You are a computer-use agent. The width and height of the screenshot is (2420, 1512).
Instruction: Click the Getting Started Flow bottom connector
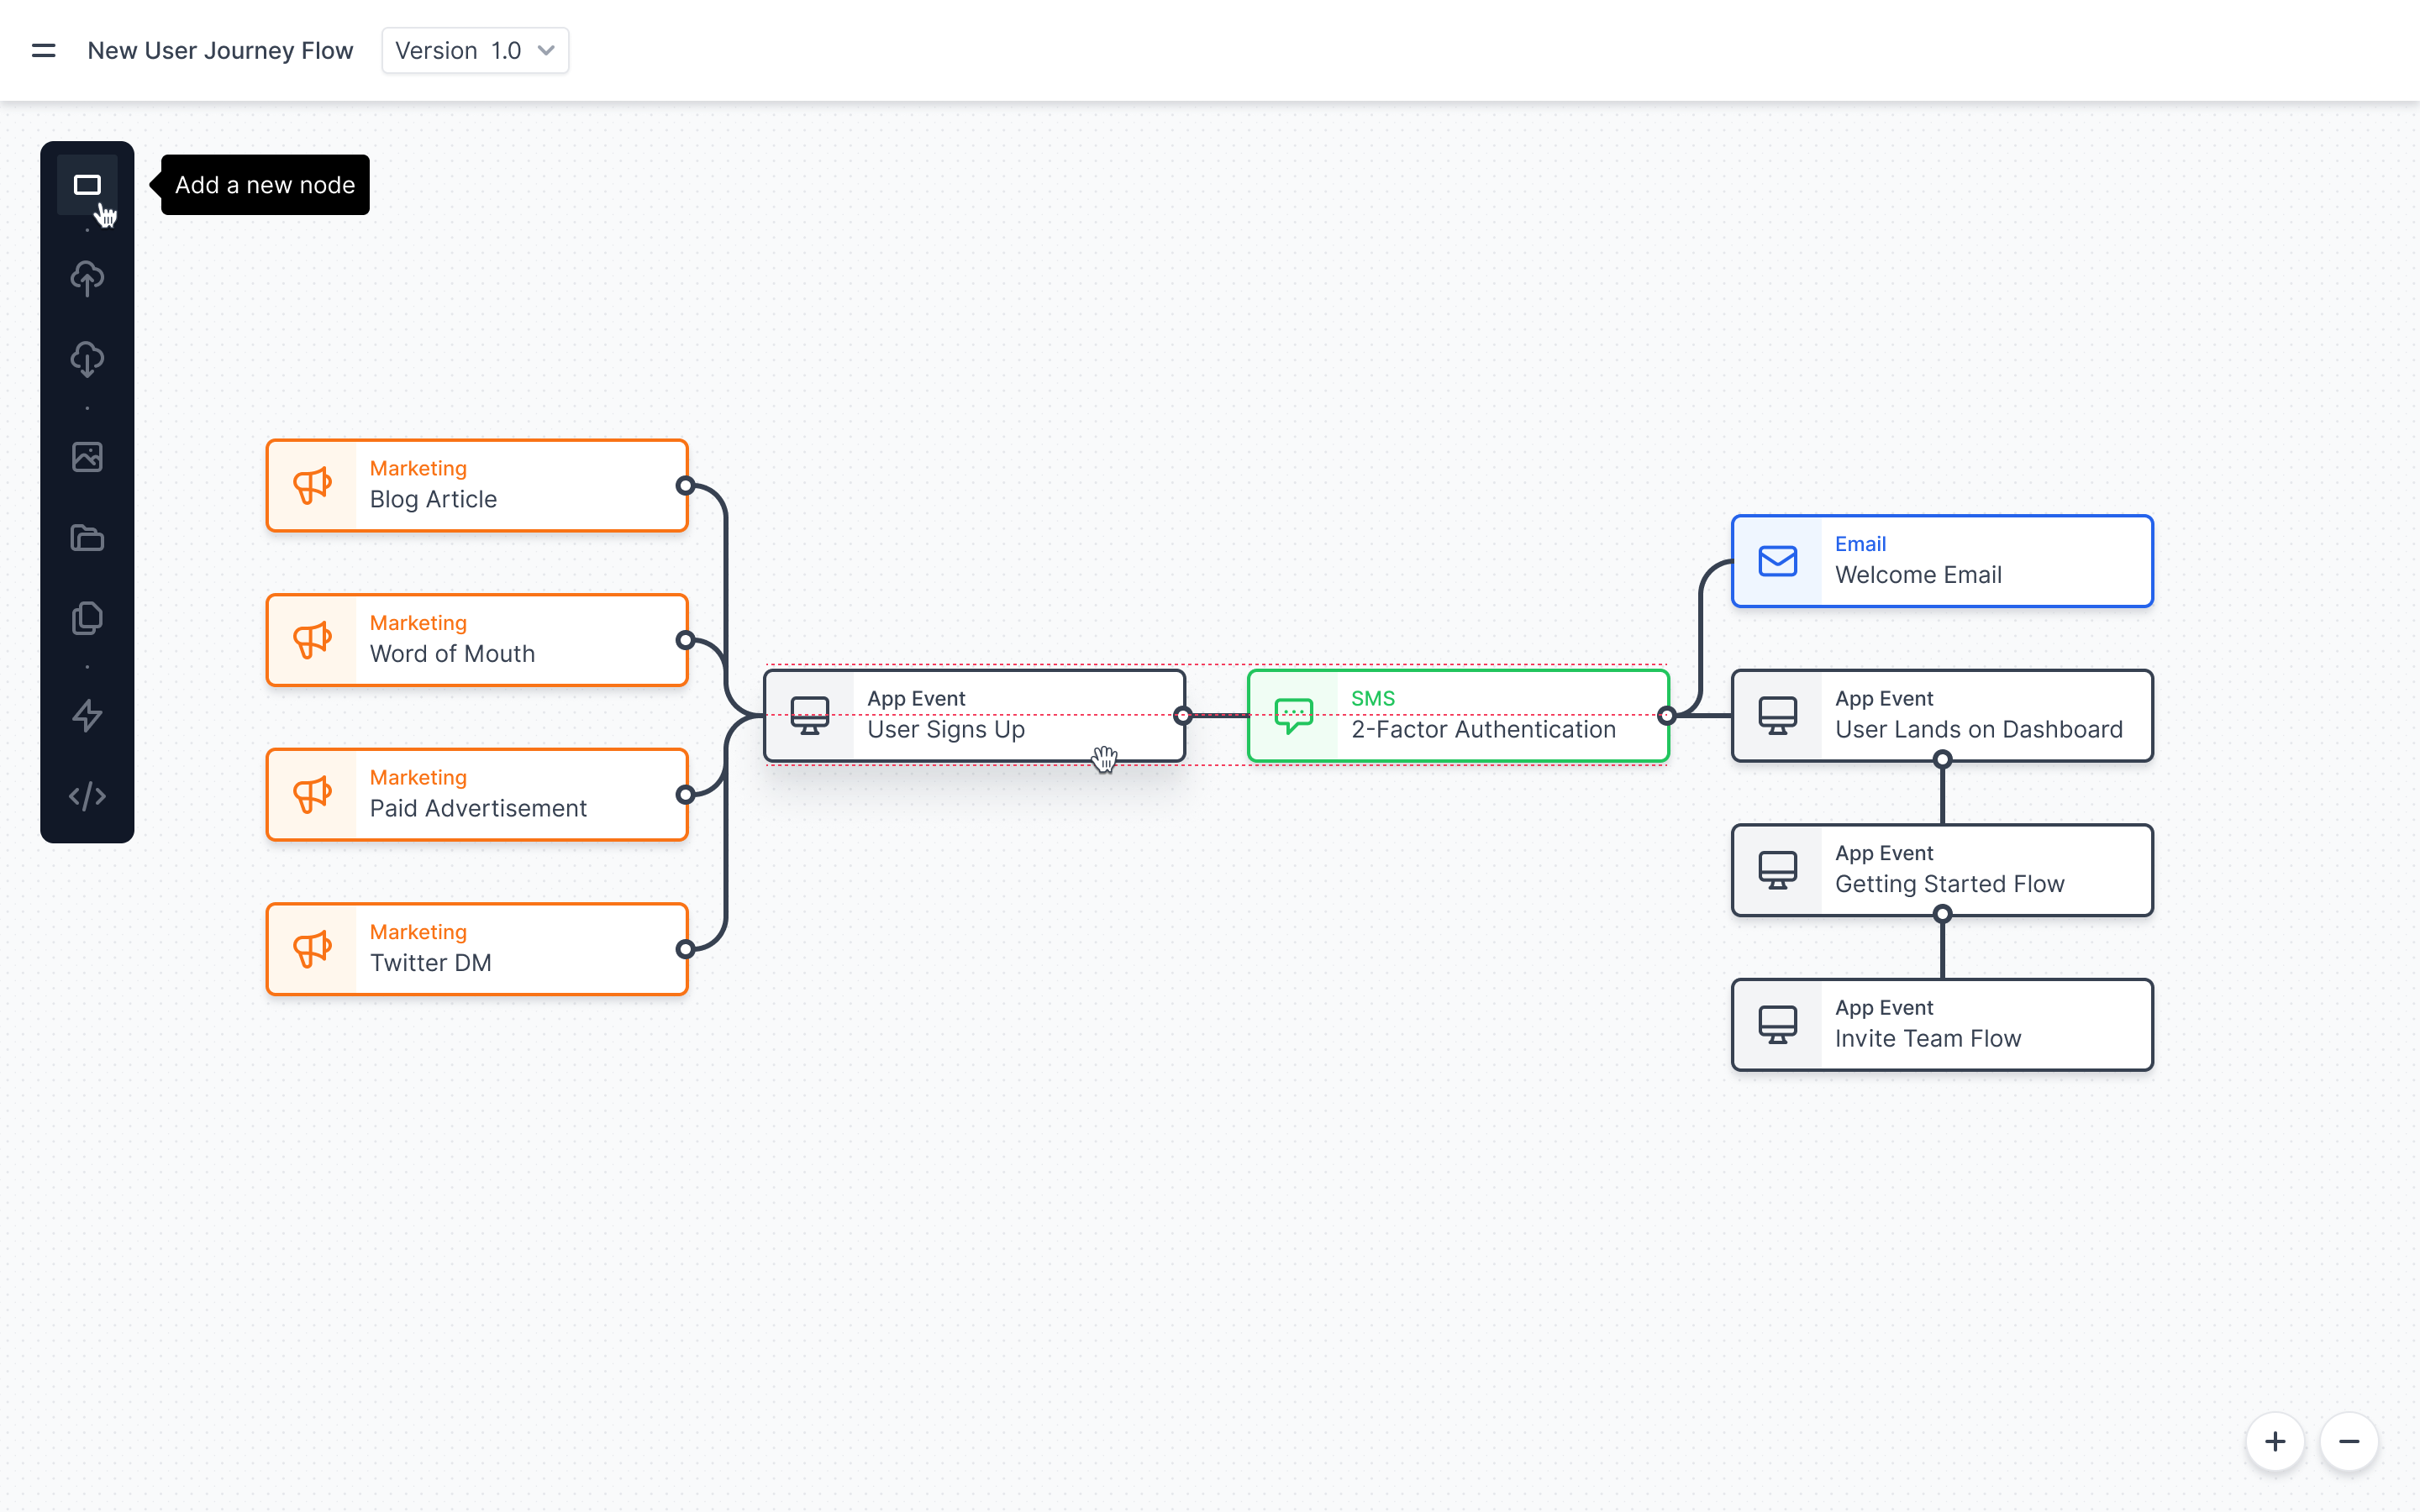tap(1942, 914)
